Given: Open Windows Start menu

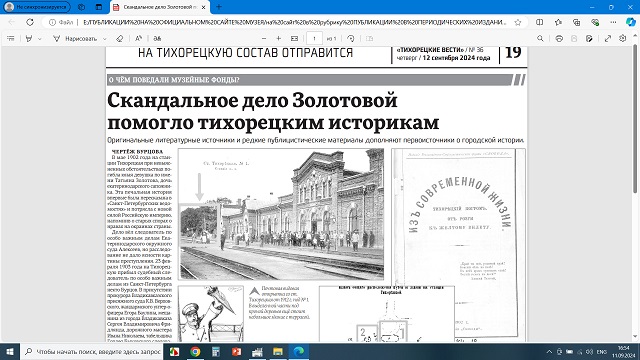Looking at the screenshot, I should pos(10,351).
